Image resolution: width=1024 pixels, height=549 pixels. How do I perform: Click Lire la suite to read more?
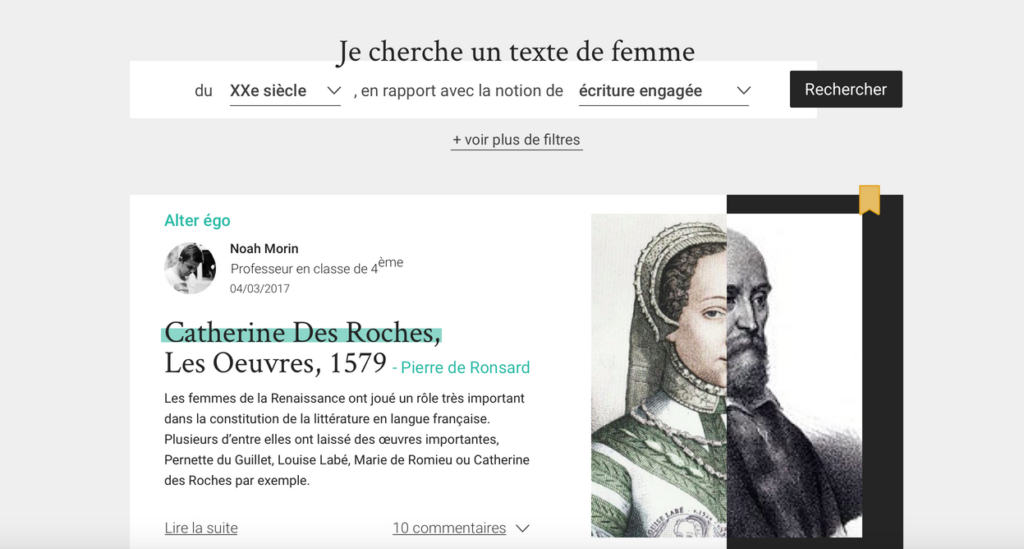point(201,528)
